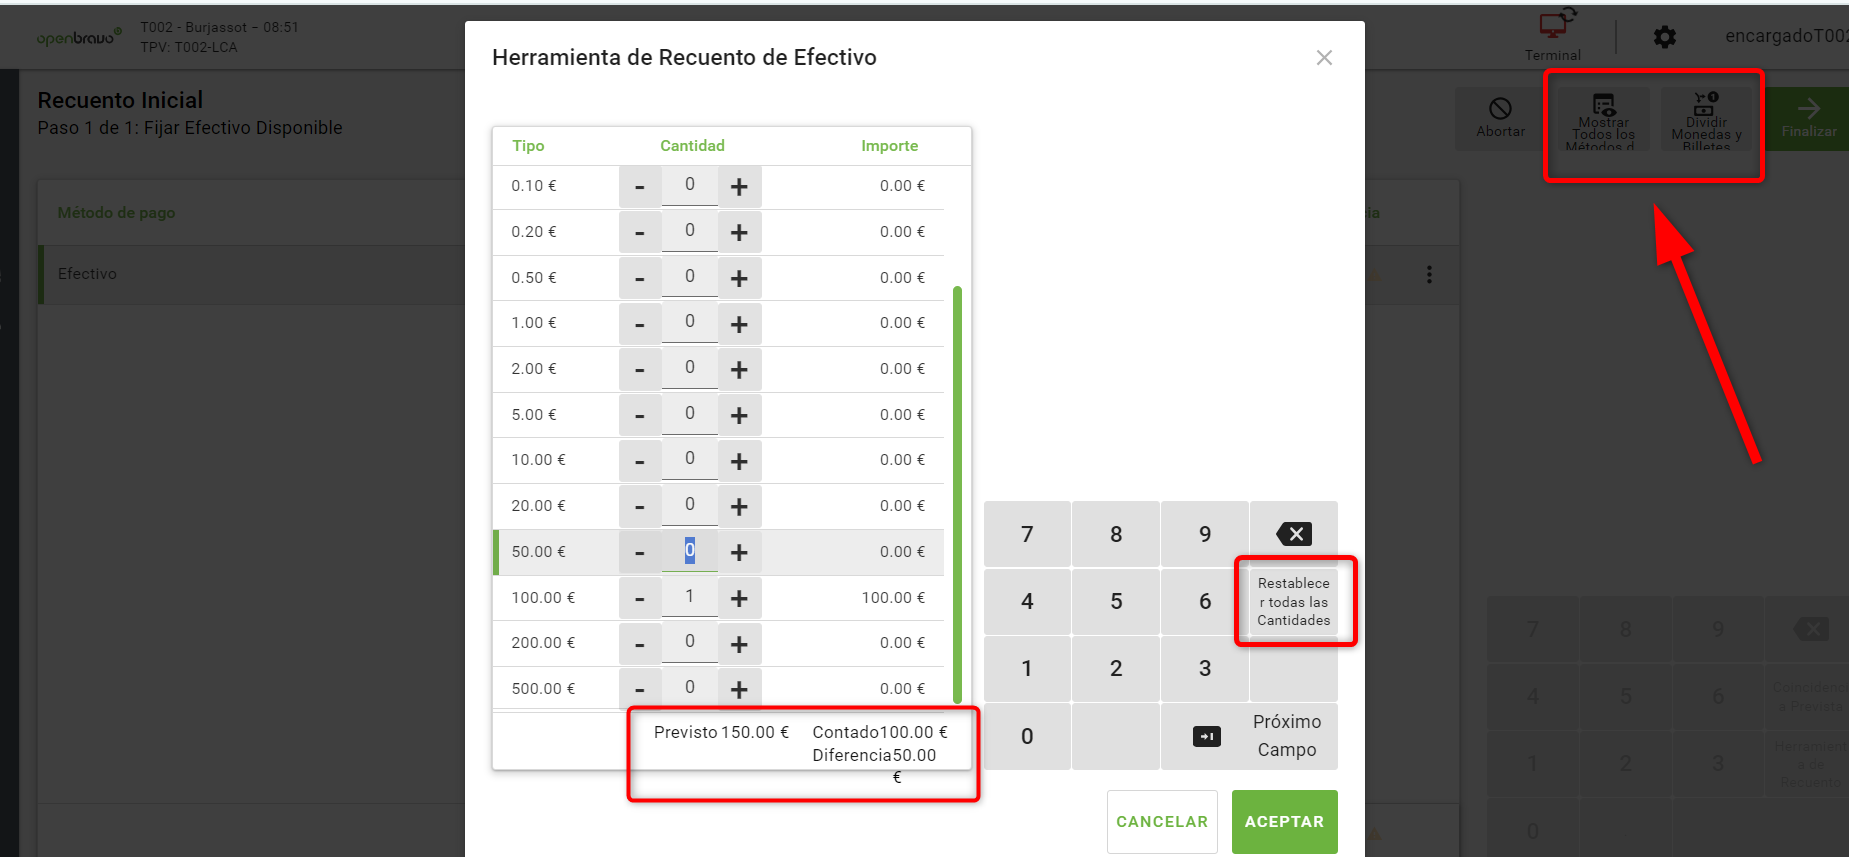Image resolution: width=1849 pixels, height=857 pixels.
Task: Open the settings gear in the header
Action: click(x=1665, y=37)
